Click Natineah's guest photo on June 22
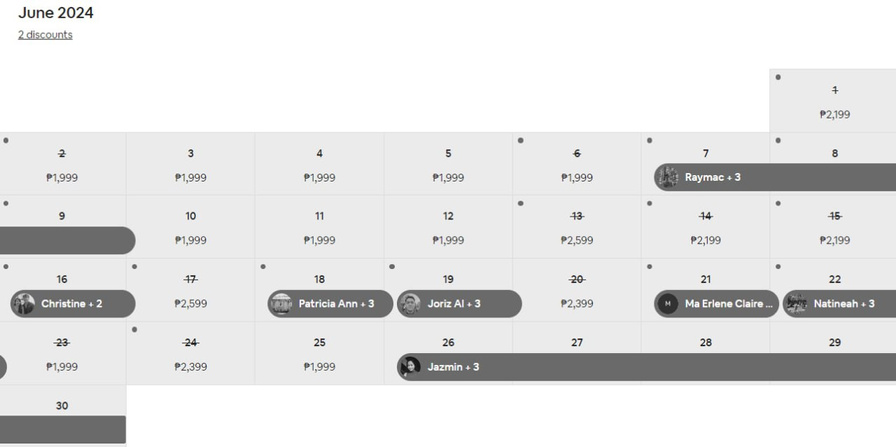Screen dimensions: 896x447 click(x=796, y=304)
